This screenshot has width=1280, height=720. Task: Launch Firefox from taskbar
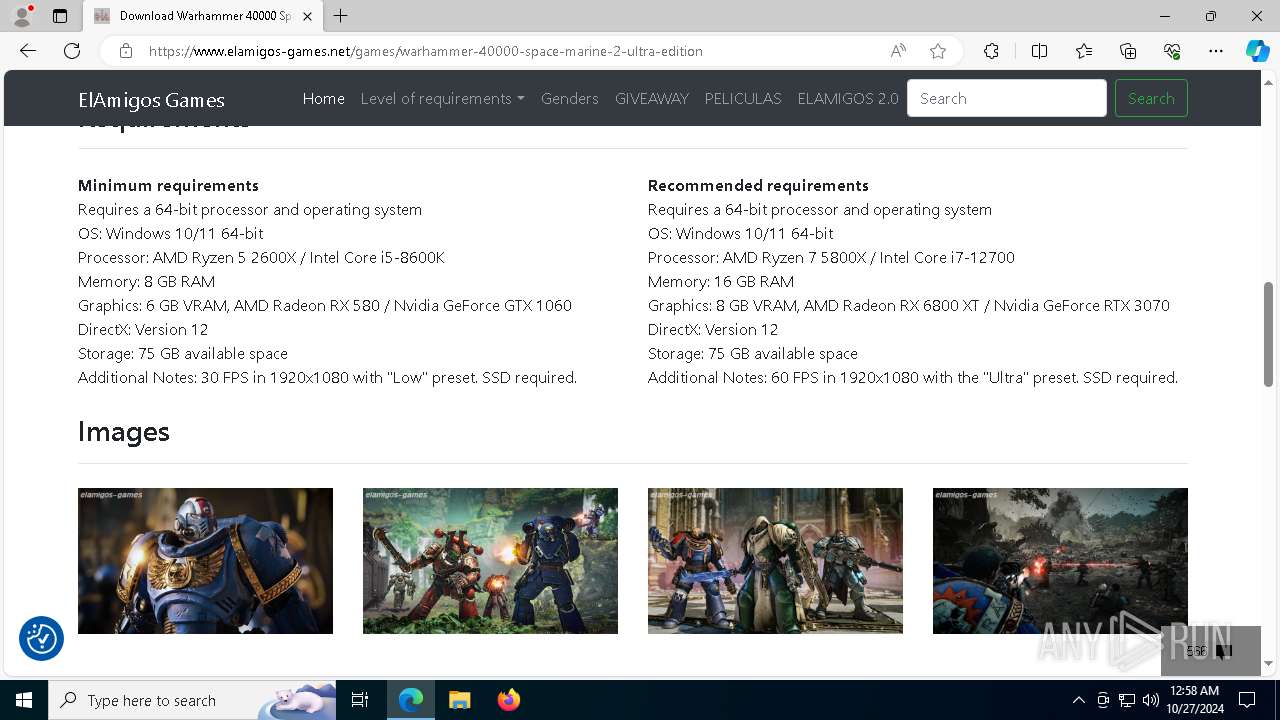pyautogui.click(x=508, y=700)
